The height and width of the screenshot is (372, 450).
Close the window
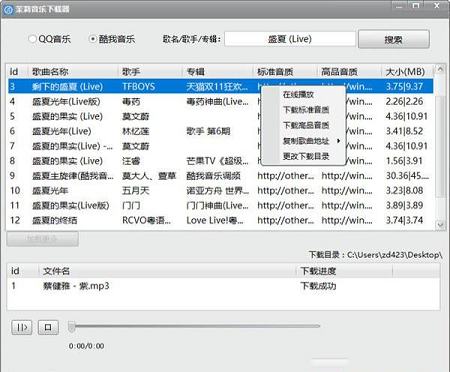point(437,6)
